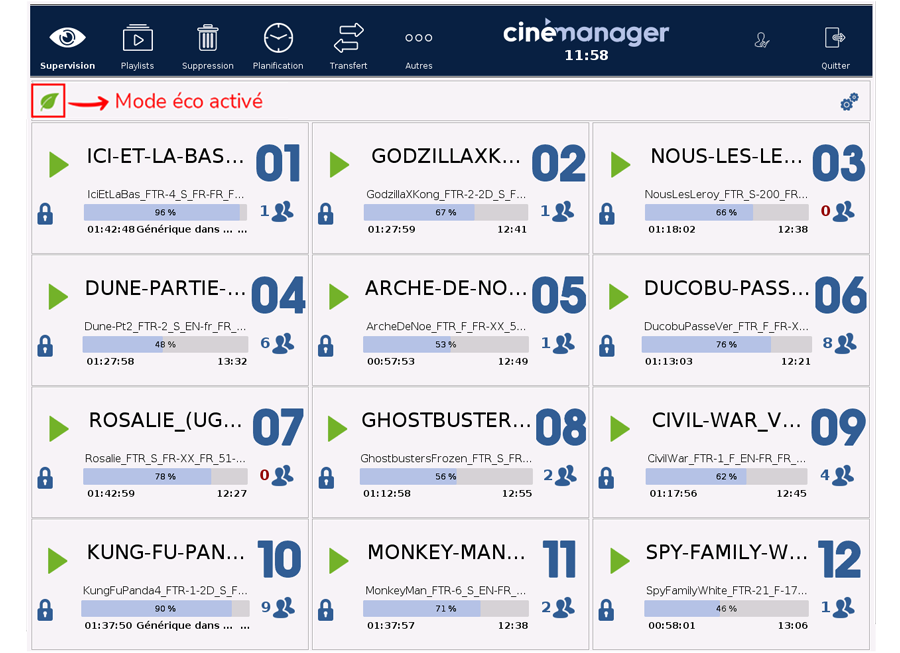Click the audience icon on screen 06
The height and width of the screenshot is (653, 900).
tap(846, 343)
